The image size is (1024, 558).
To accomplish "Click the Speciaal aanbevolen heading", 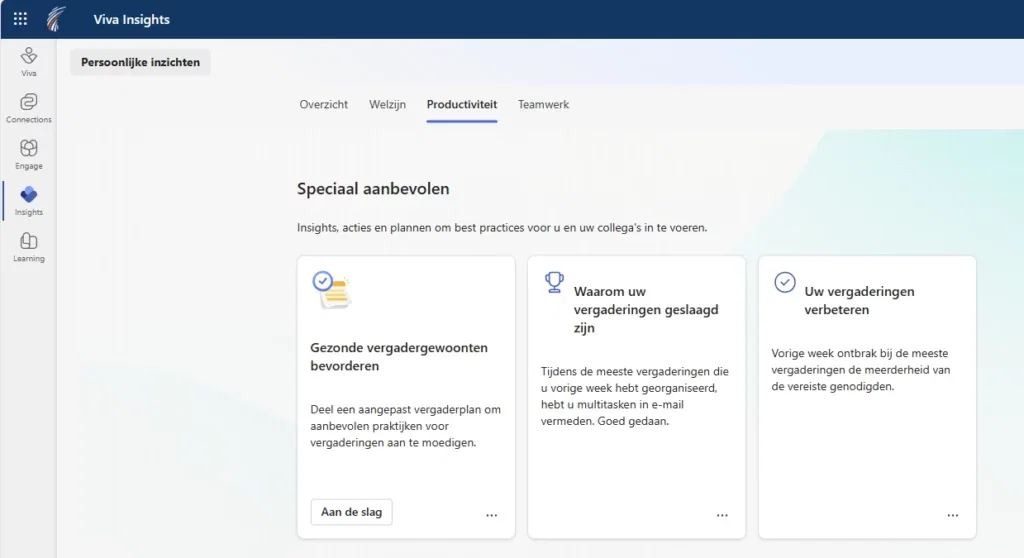I will [x=373, y=189].
